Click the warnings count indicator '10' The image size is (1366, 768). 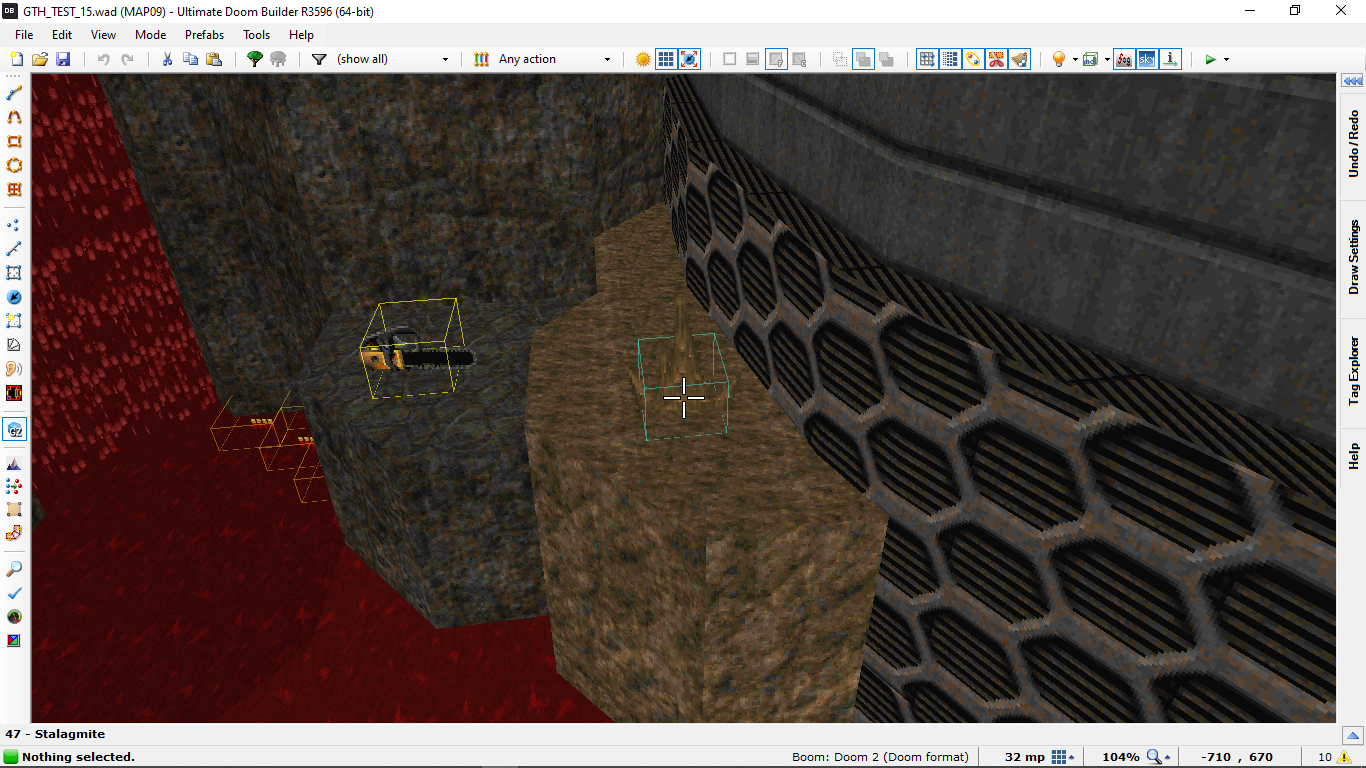(1335, 757)
